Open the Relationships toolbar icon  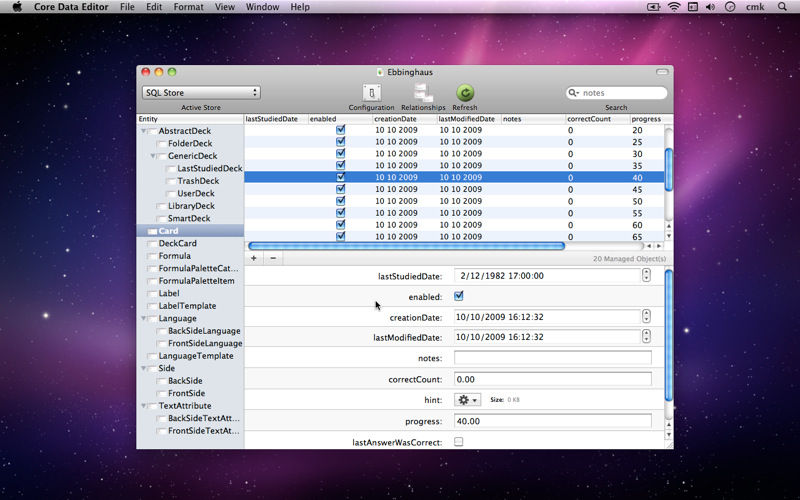click(423, 93)
